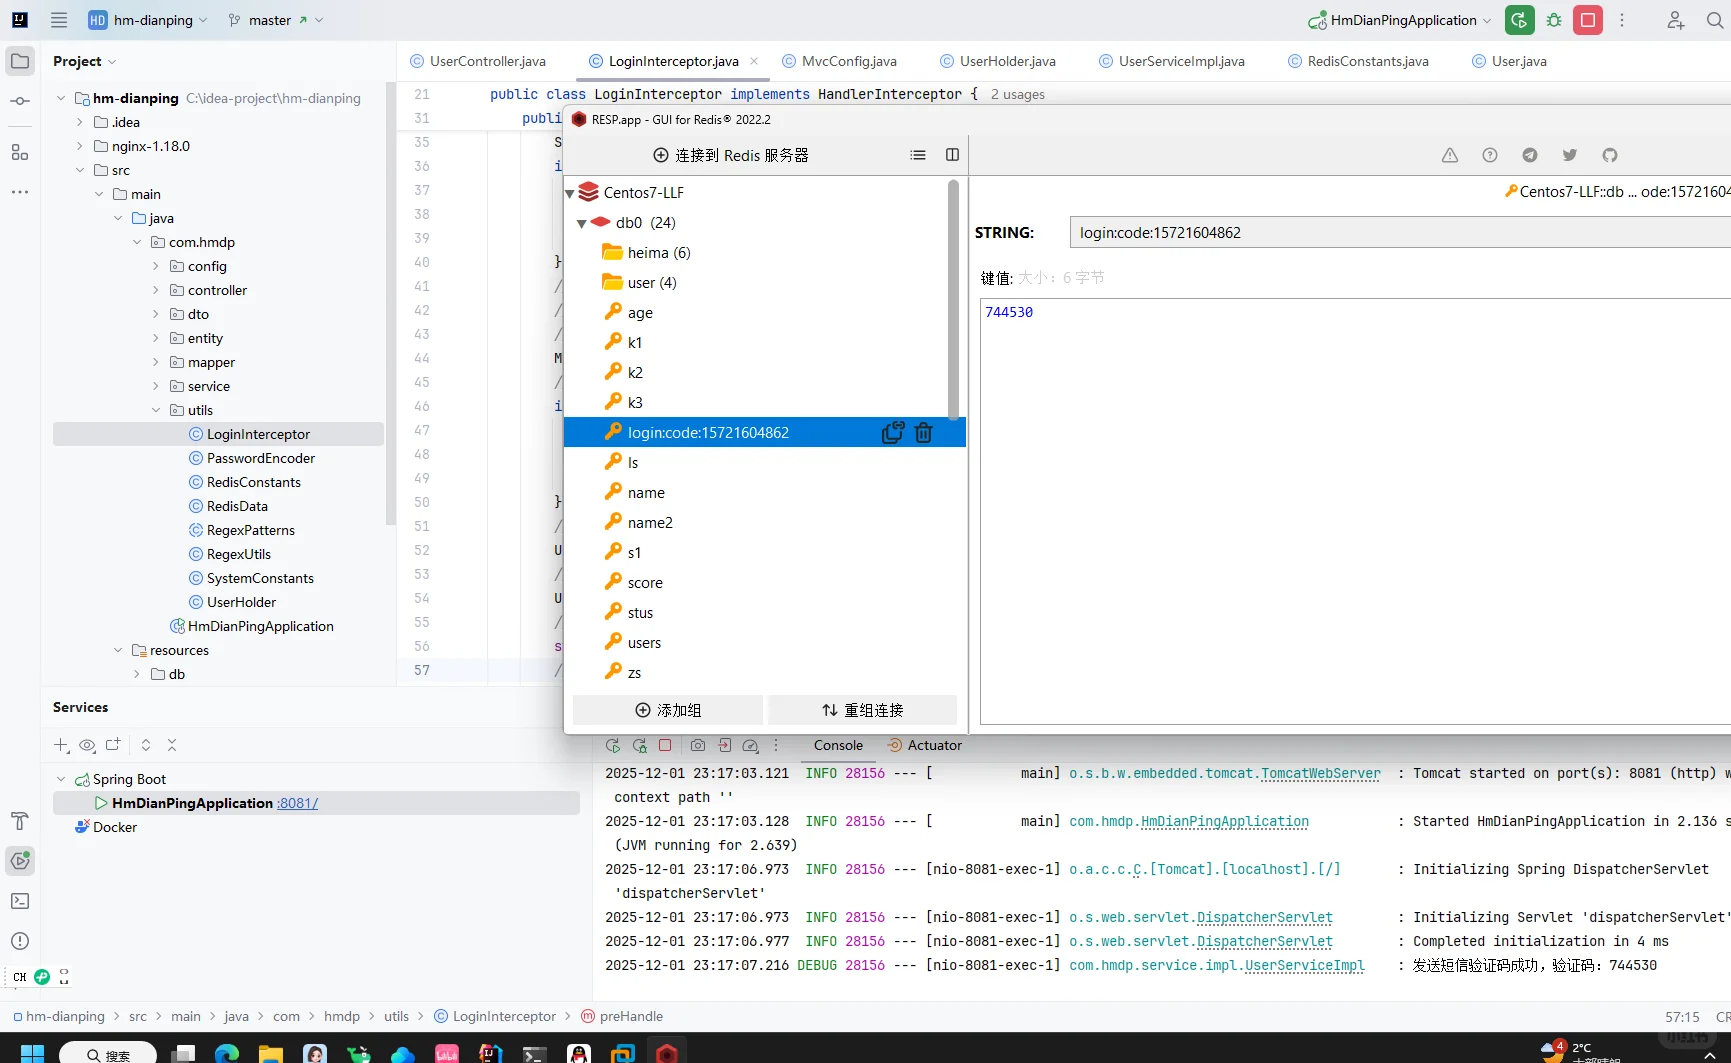Click the RESP.app key list scrollbar

click(x=953, y=300)
